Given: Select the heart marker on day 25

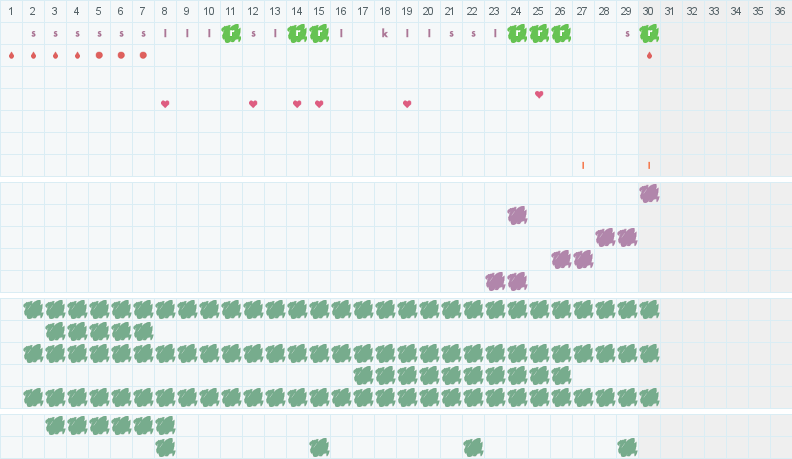Looking at the screenshot, I should 539,94.
